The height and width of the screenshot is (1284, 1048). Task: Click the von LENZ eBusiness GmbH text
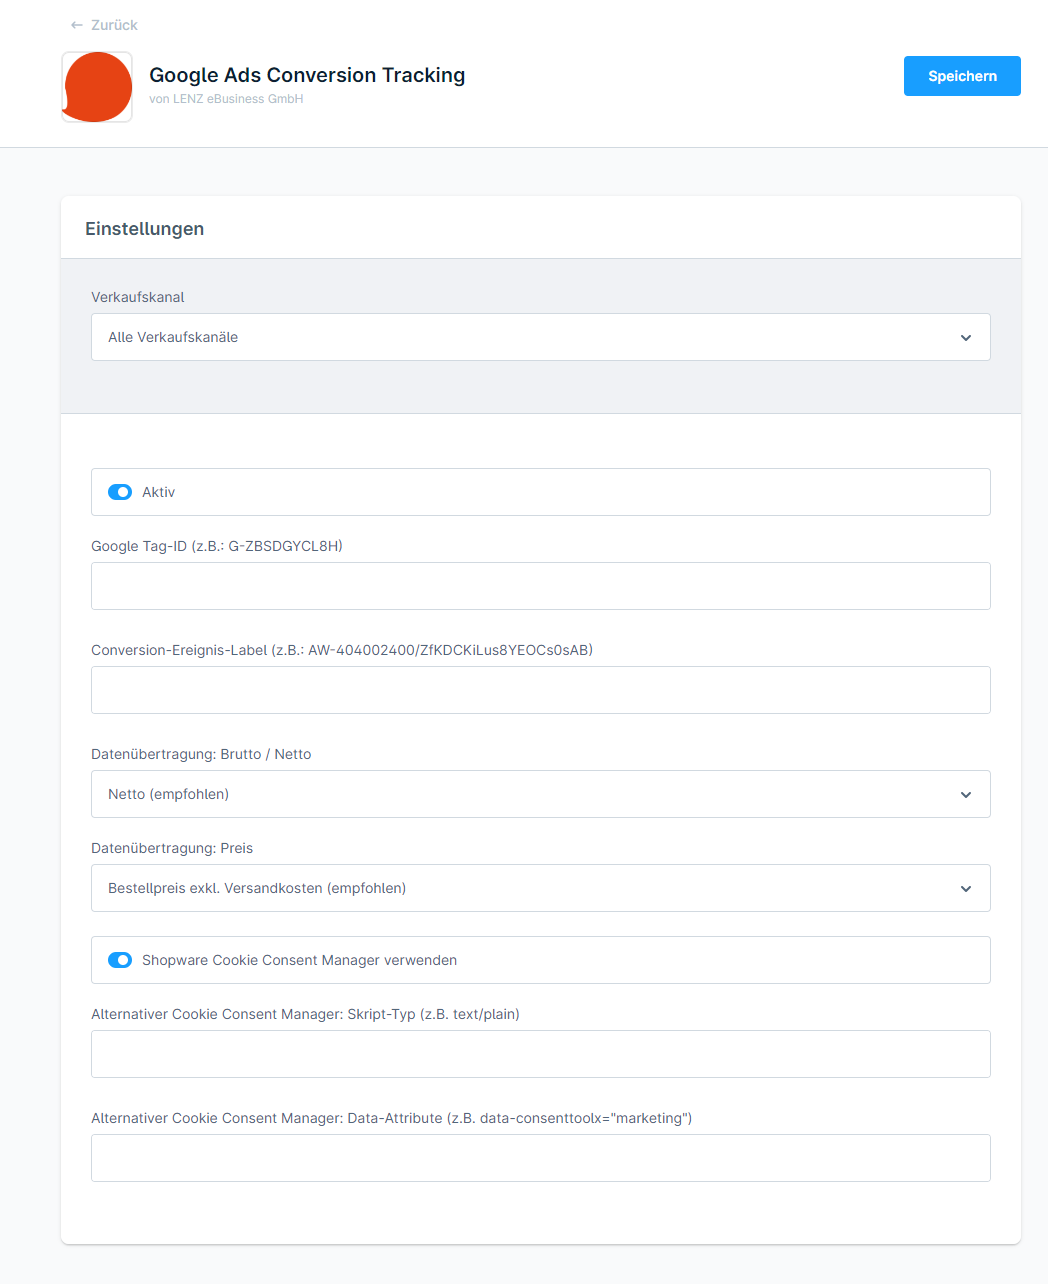(x=226, y=99)
